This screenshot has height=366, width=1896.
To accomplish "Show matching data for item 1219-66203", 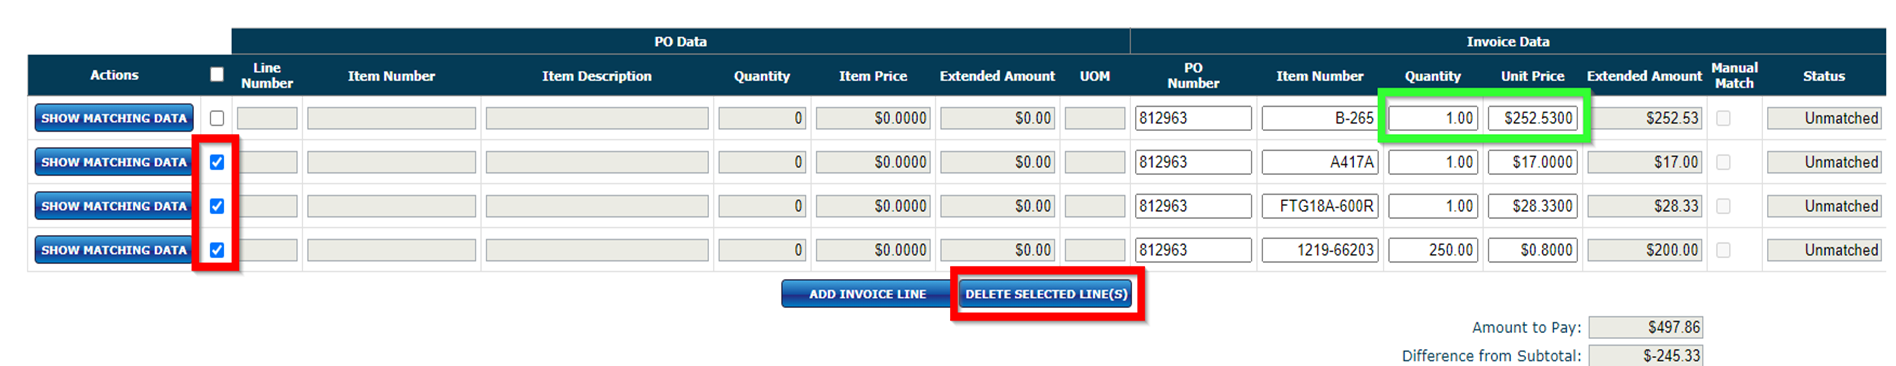I will point(114,250).
